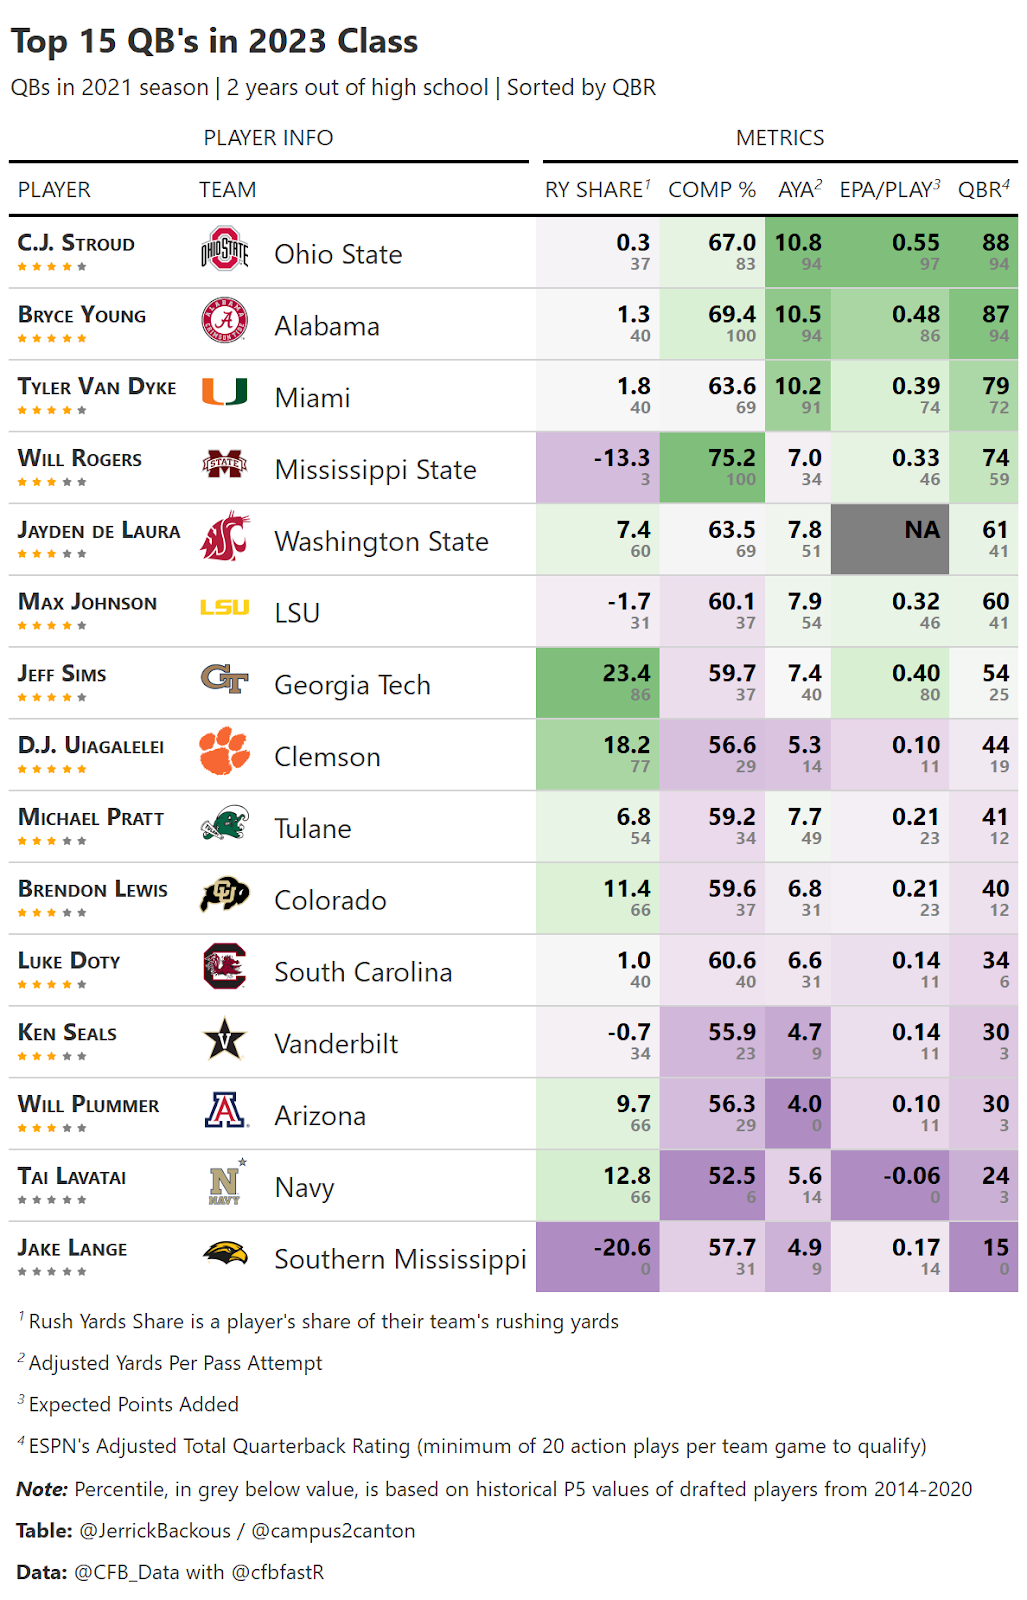Click the RY SHARE column header
Screen dimensions: 1027x1600
597,190
